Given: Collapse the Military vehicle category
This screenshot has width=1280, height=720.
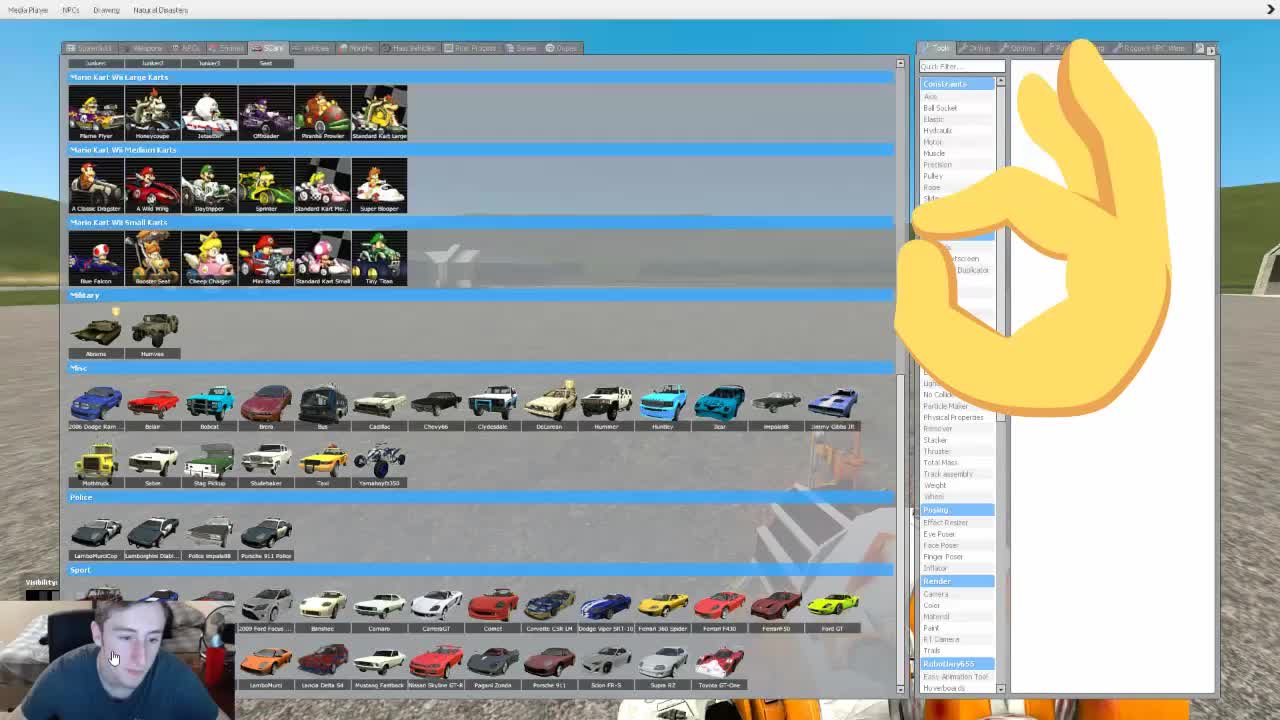Looking at the screenshot, I should pos(481,295).
